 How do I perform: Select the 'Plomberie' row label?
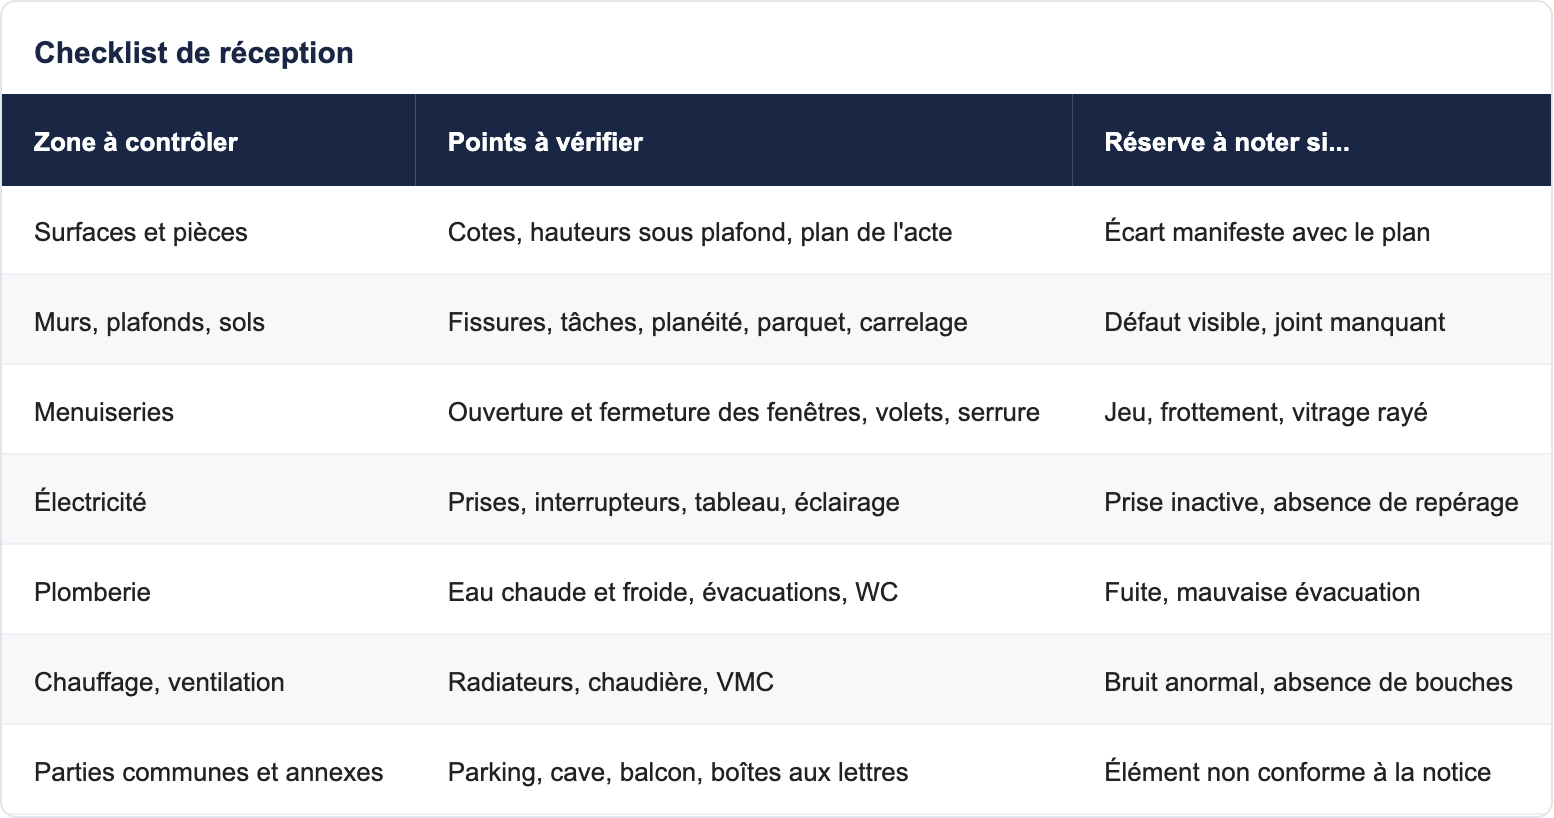92,592
